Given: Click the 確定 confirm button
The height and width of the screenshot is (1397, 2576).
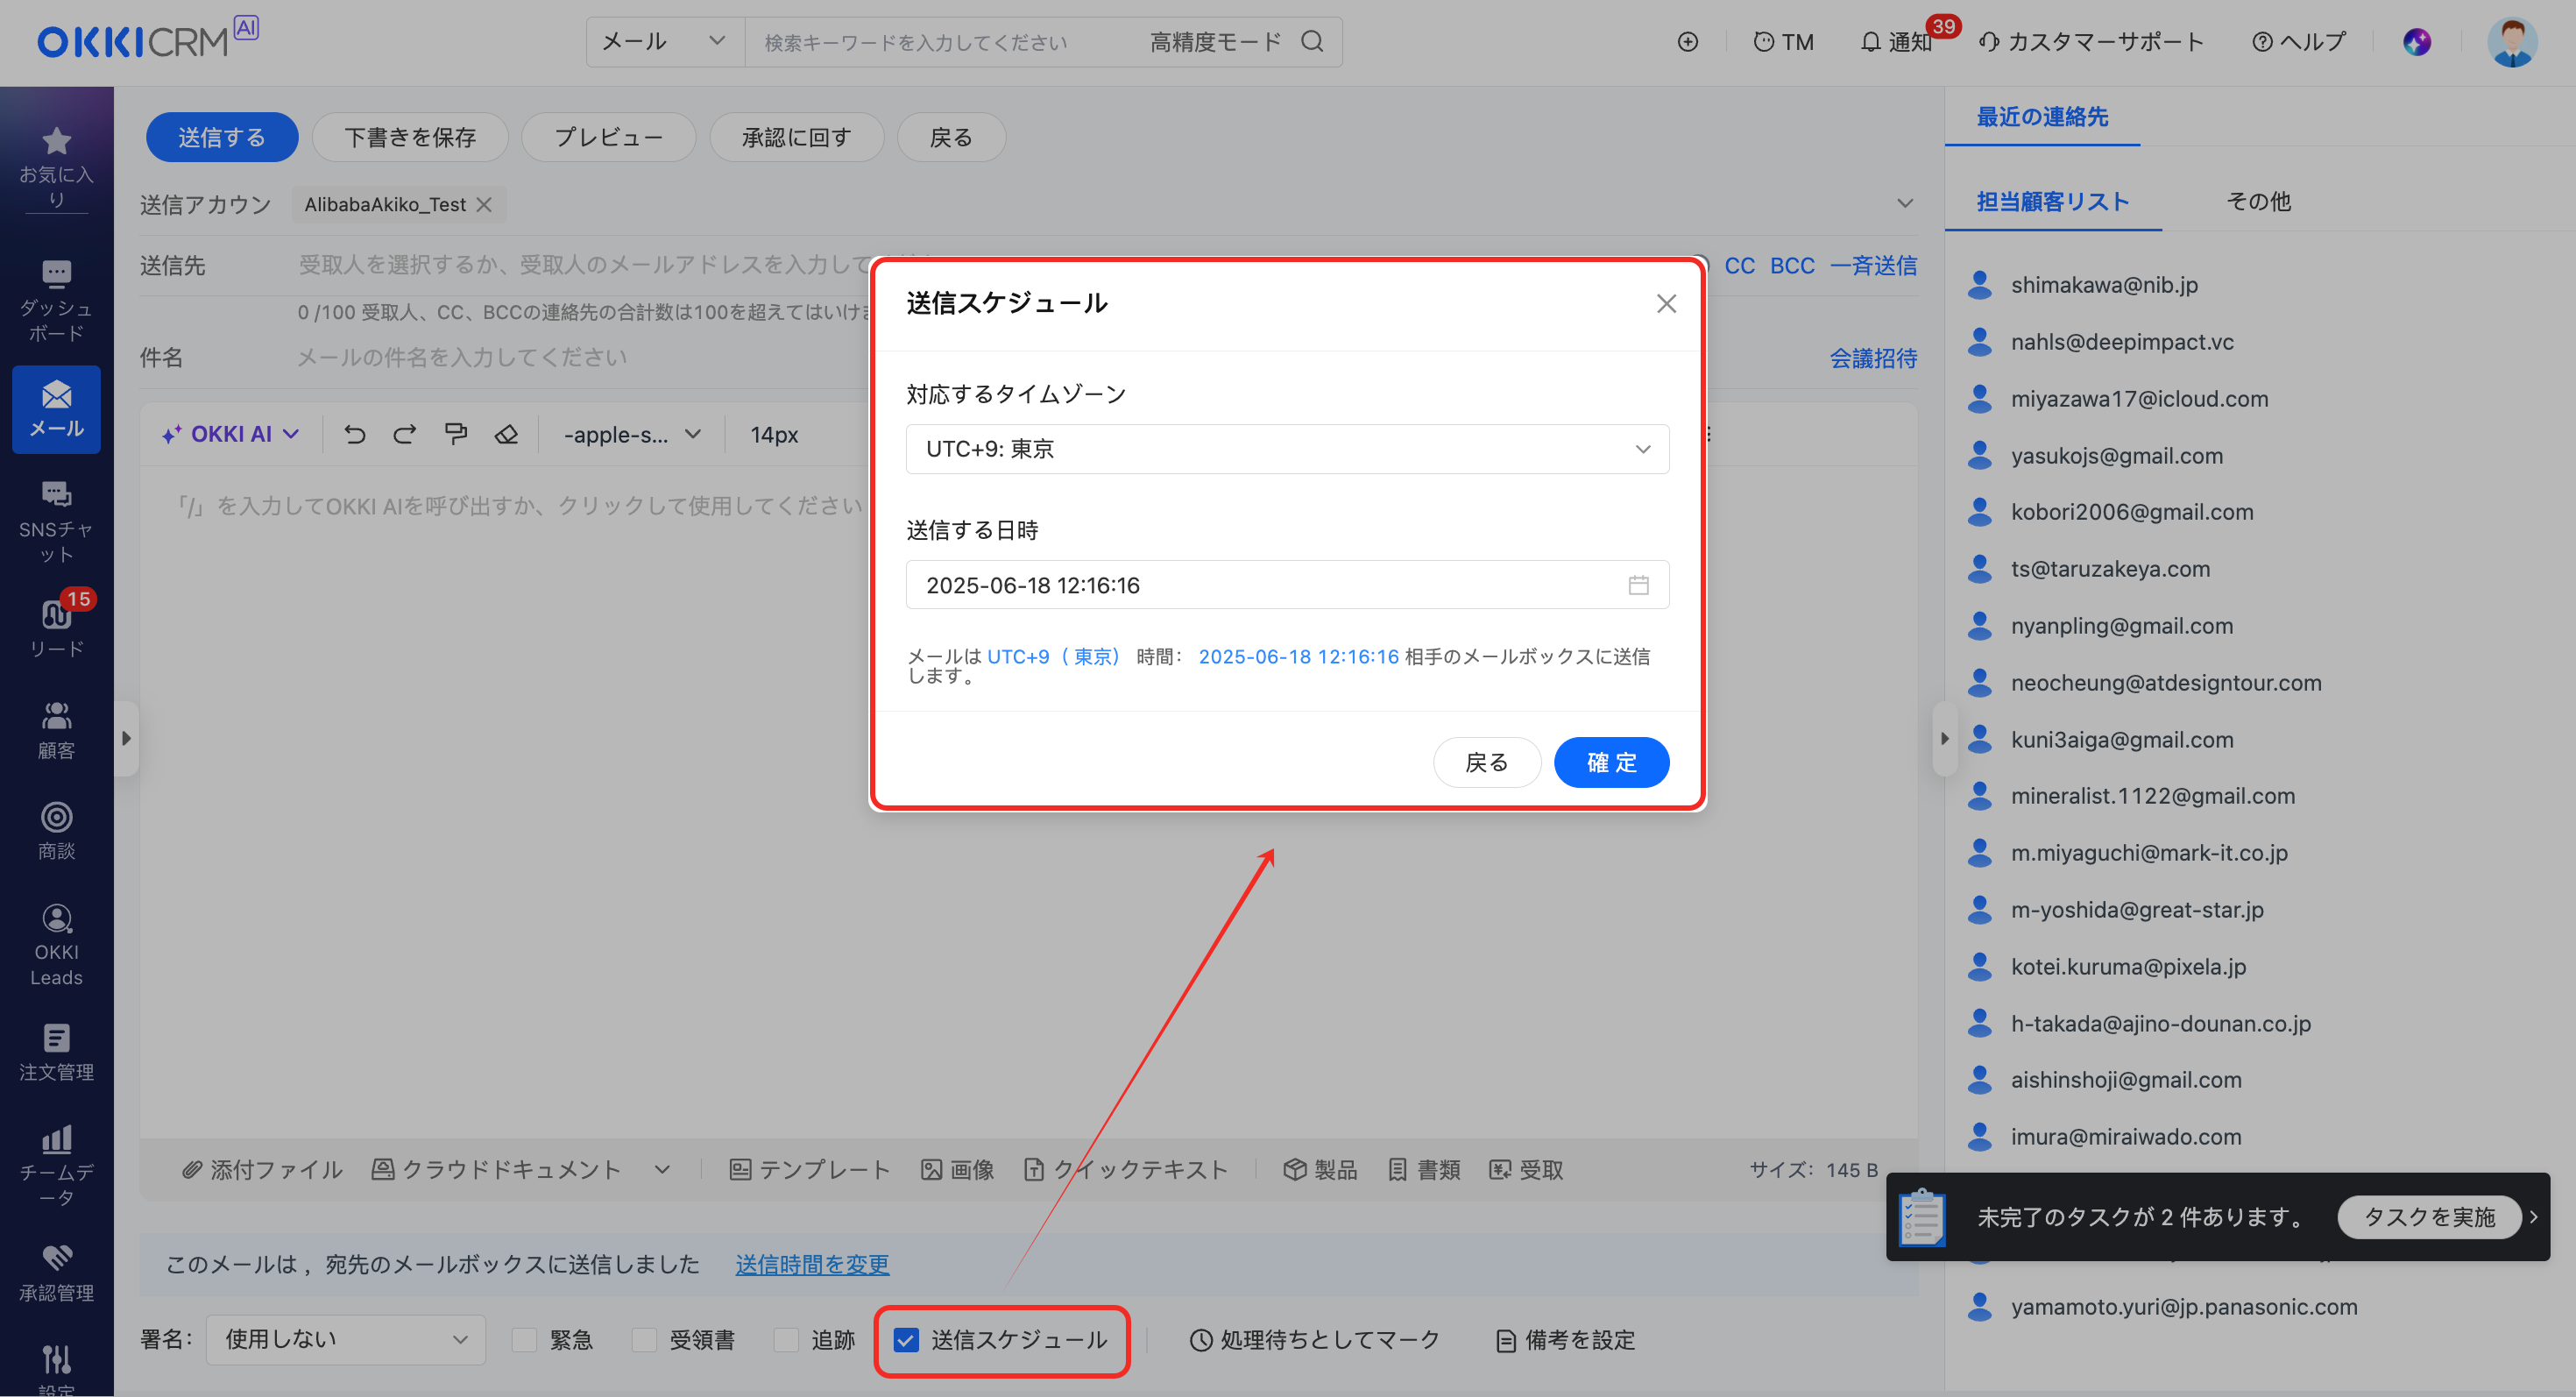Looking at the screenshot, I should [1611, 762].
